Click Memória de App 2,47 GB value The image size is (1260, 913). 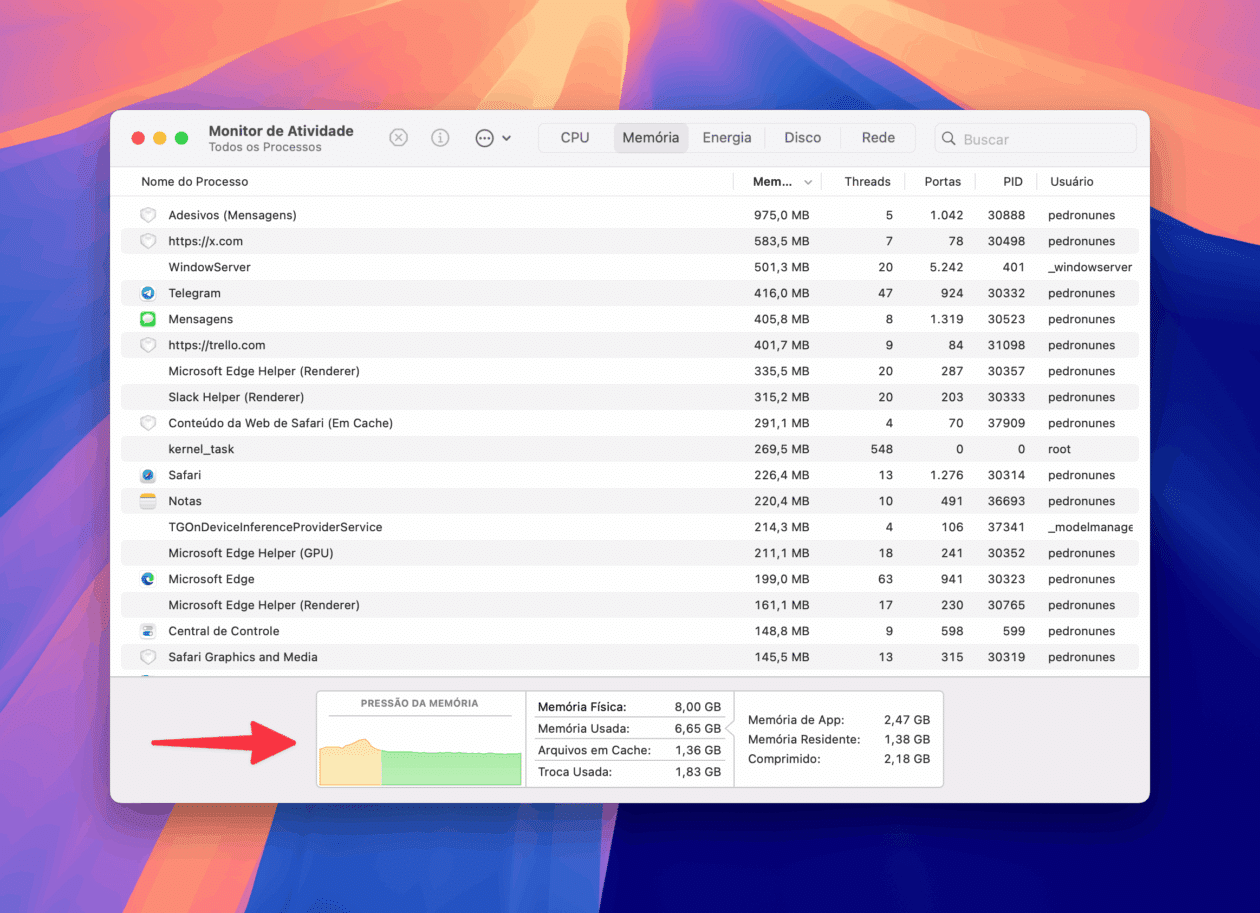coord(907,719)
